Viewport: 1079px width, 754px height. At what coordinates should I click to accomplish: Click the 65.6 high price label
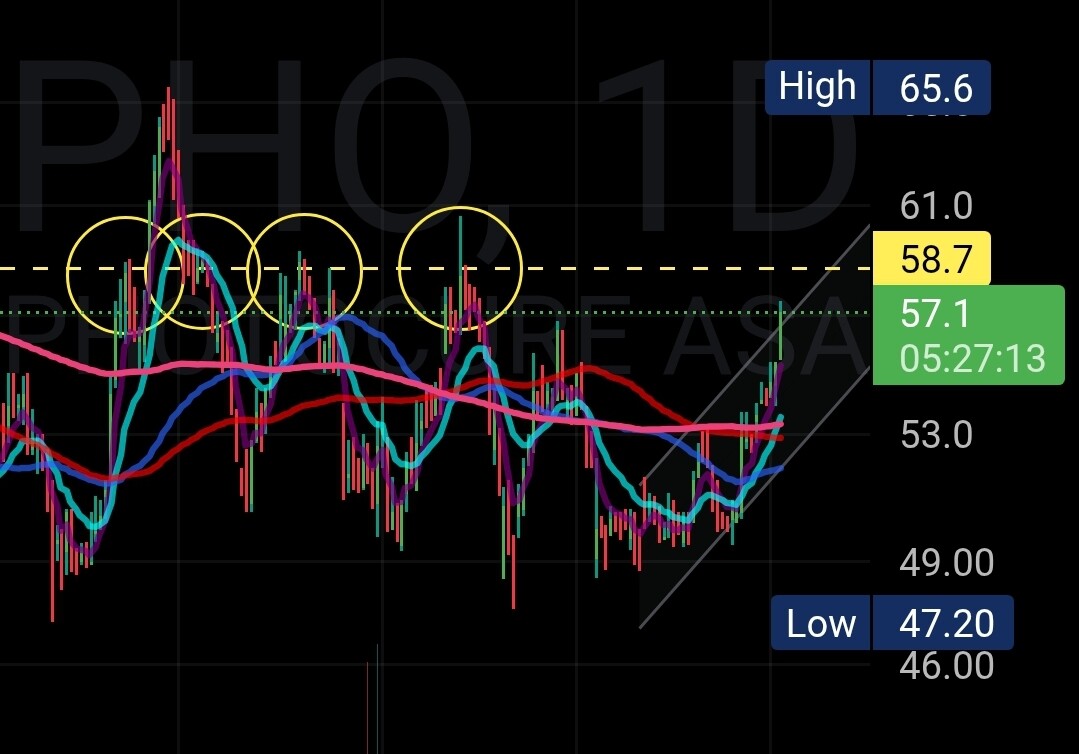pos(932,87)
